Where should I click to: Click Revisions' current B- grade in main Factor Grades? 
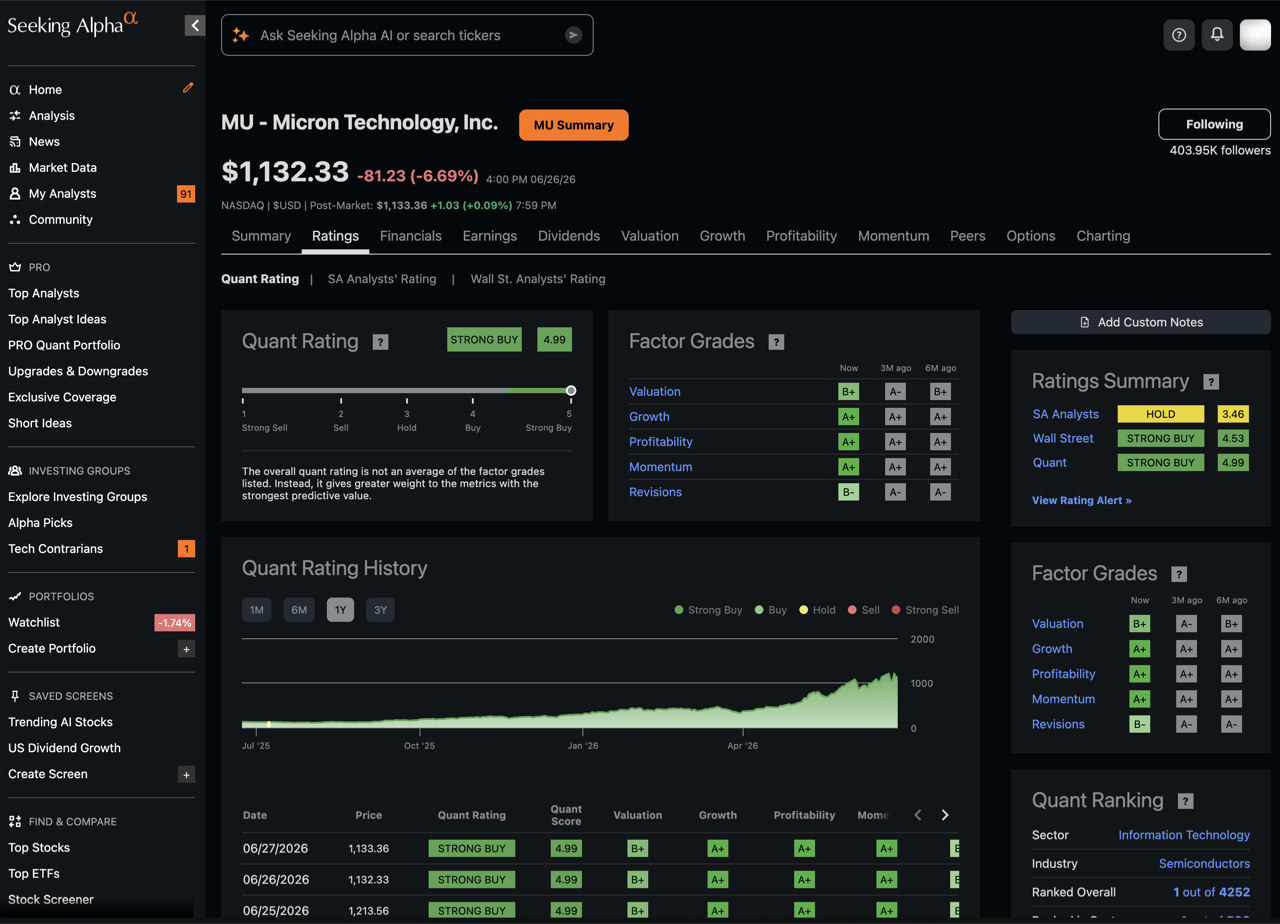[x=849, y=492]
